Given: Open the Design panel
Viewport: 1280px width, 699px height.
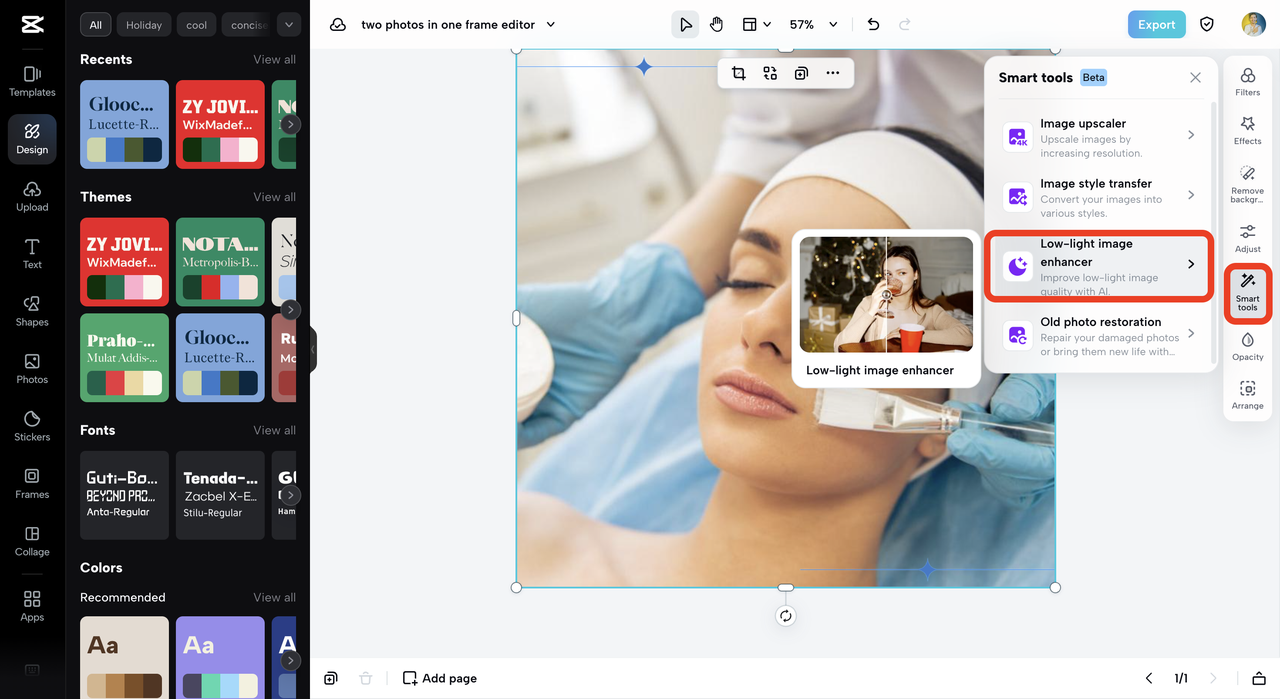Looking at the screenshot, I should (32, 139).
